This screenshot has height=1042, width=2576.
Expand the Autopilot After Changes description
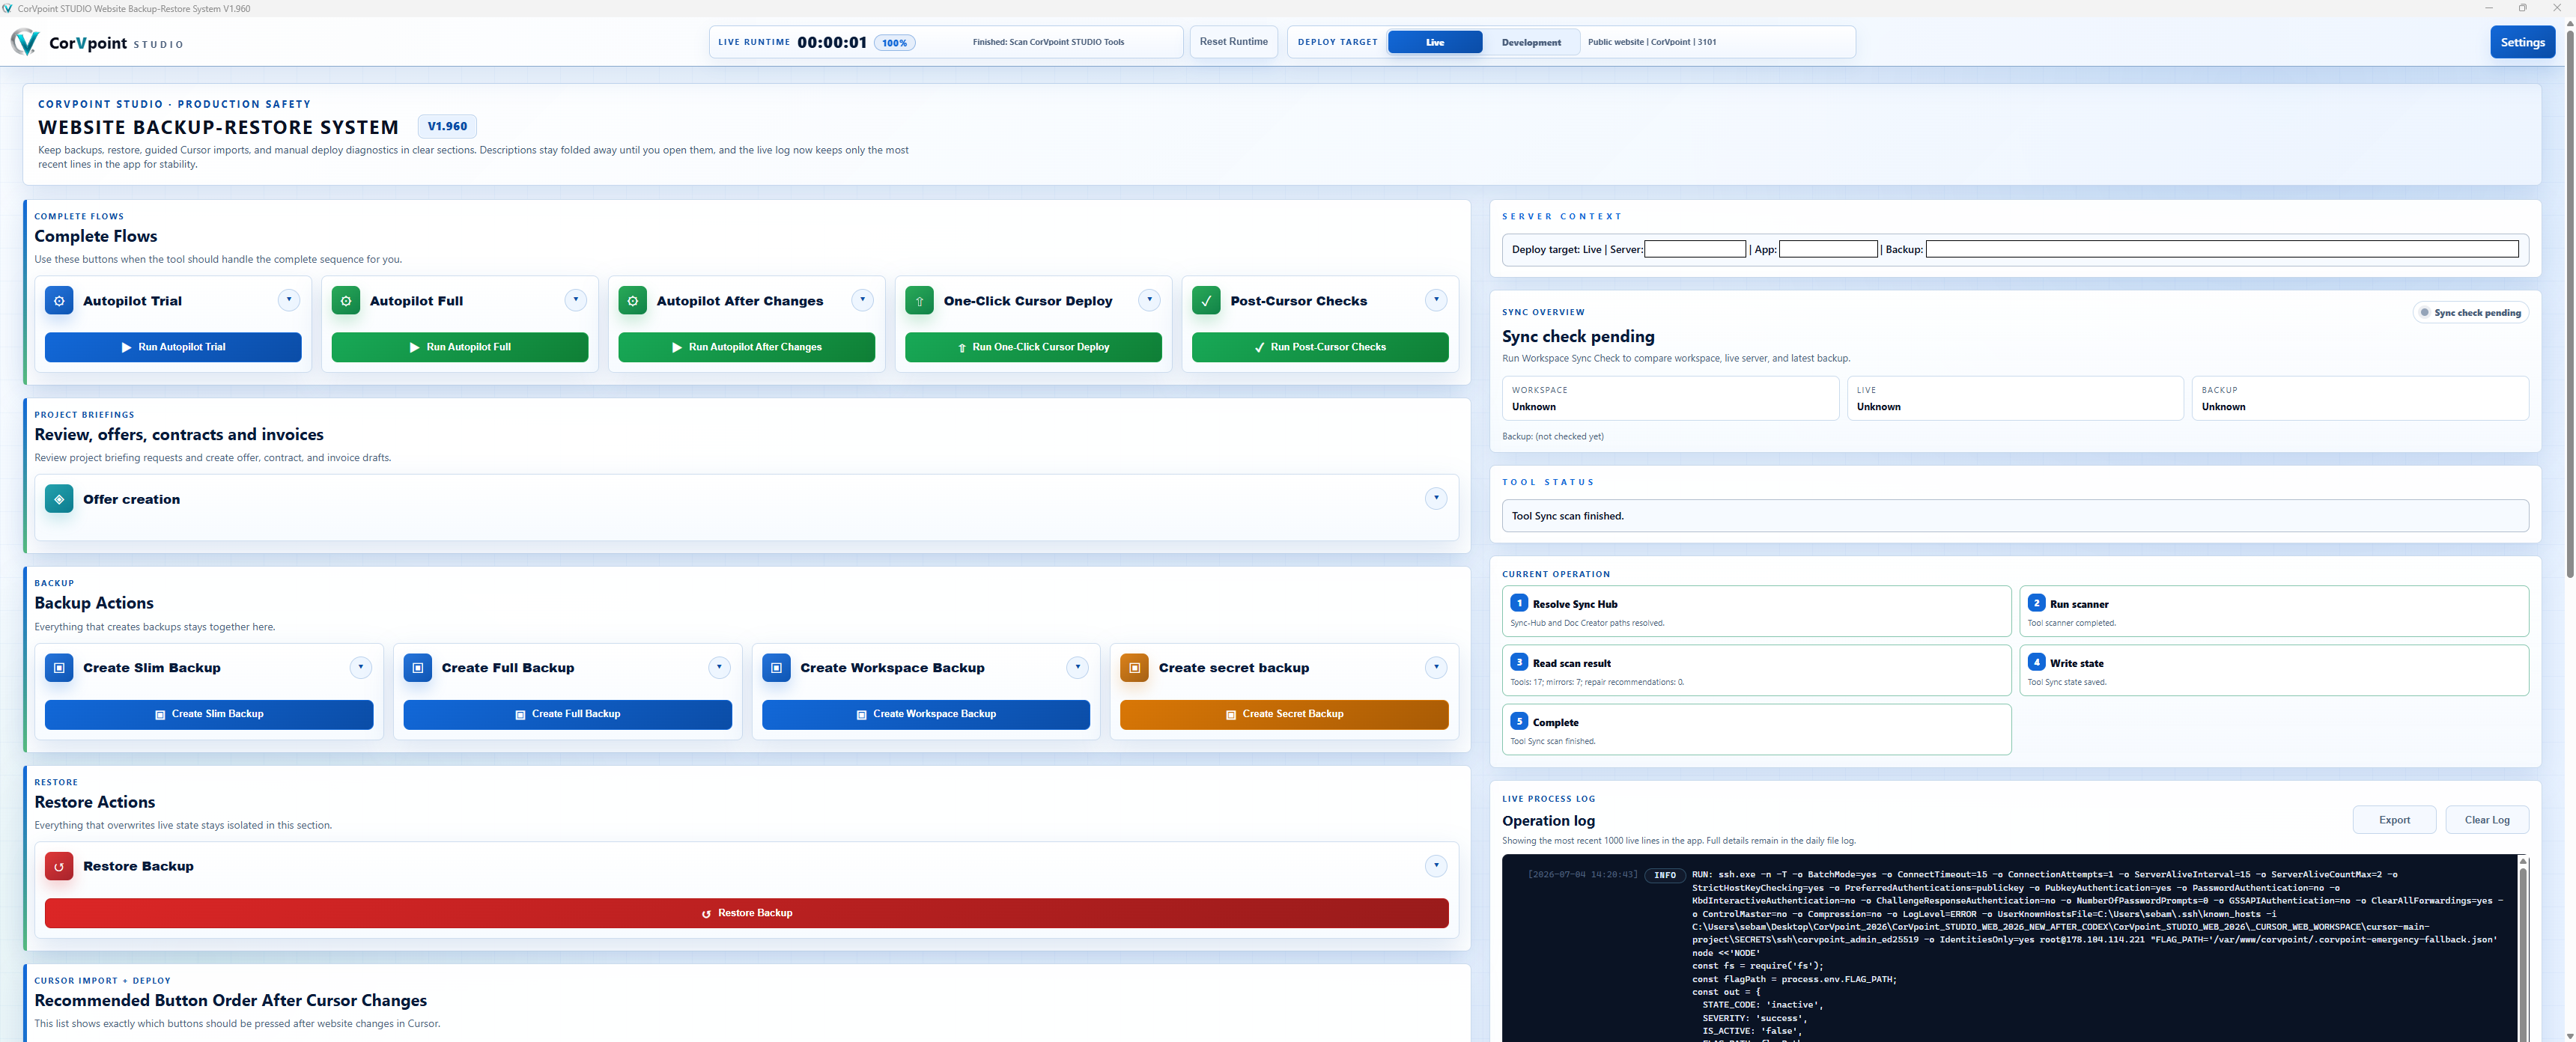(x=863, y=300)
